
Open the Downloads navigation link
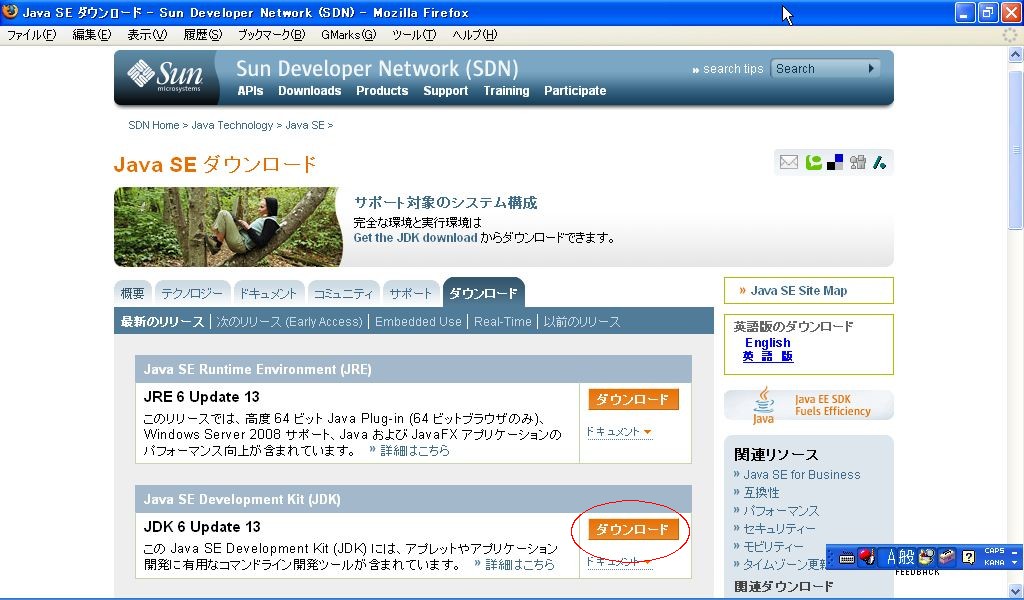point(310,91)
